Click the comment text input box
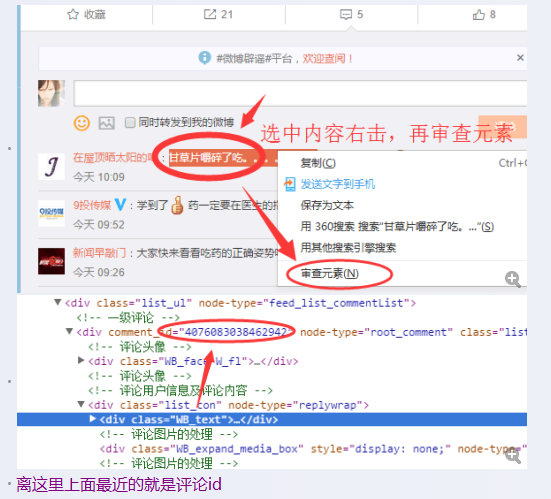The image size is (551, 499). point(300,93)
